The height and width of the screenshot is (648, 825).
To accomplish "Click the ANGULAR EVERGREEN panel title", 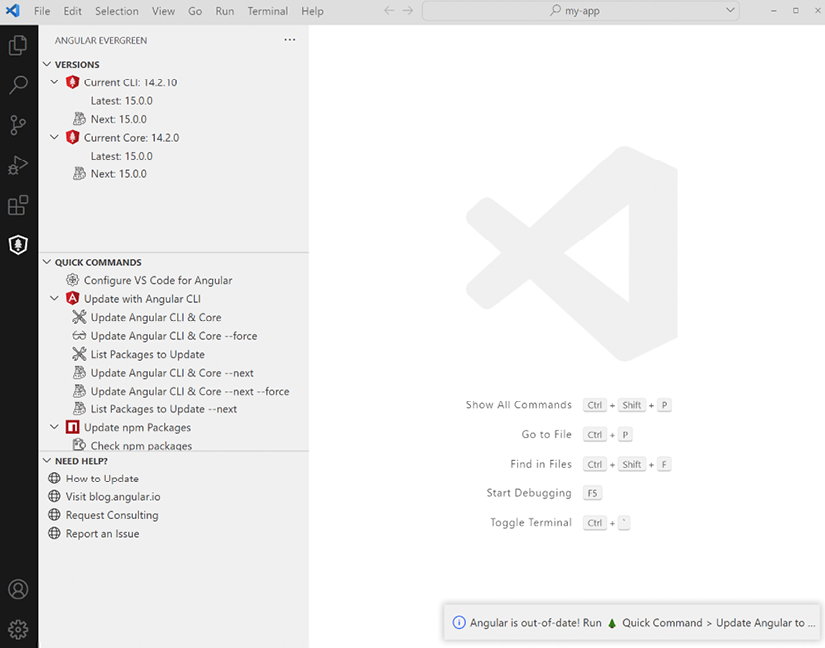I will click(x=101, y=40).
